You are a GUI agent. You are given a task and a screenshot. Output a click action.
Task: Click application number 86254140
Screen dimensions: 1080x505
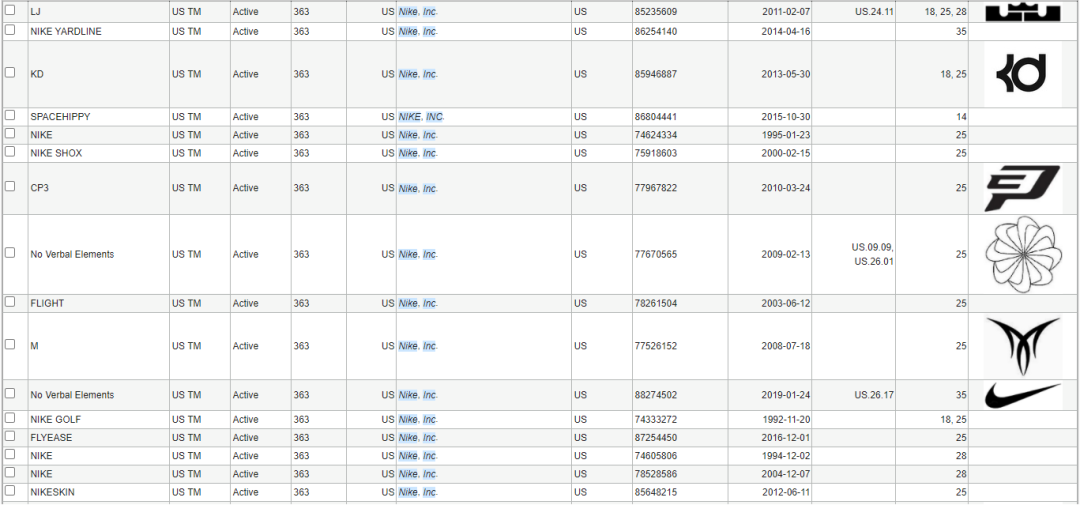(x=656, y=32)
